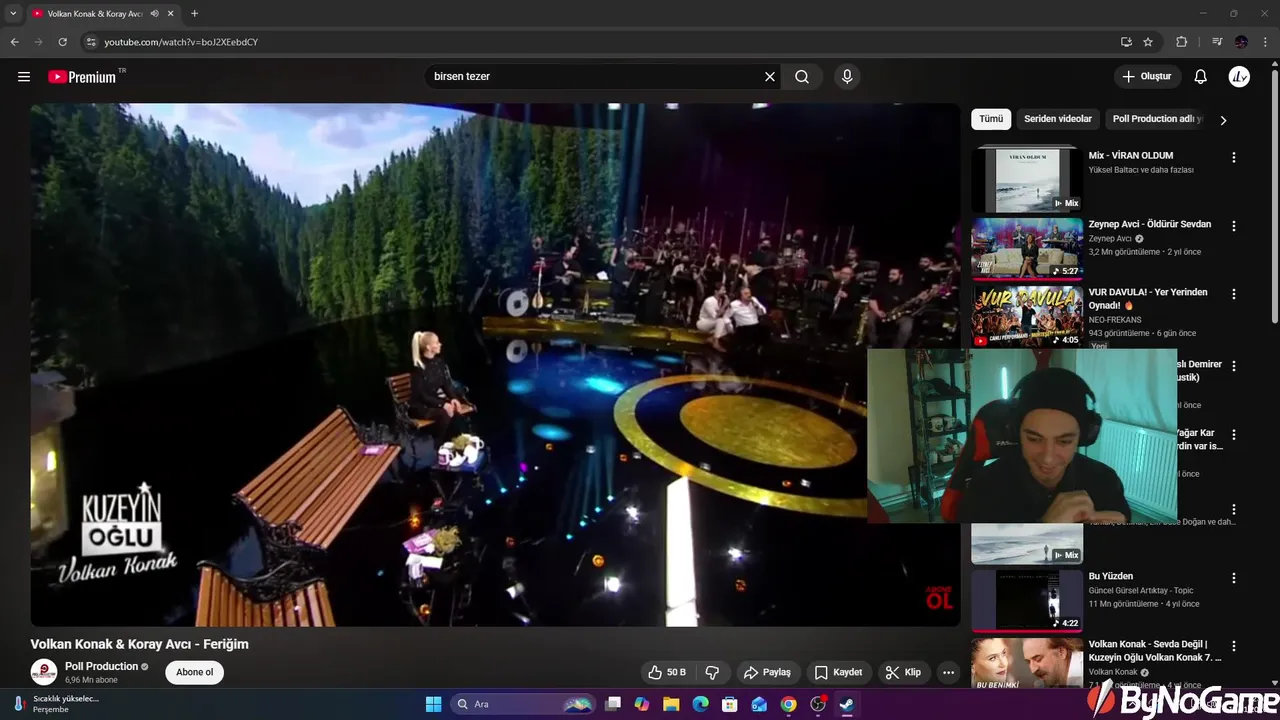
Task: Open Poll Production channel avatar
Action: 44,672
